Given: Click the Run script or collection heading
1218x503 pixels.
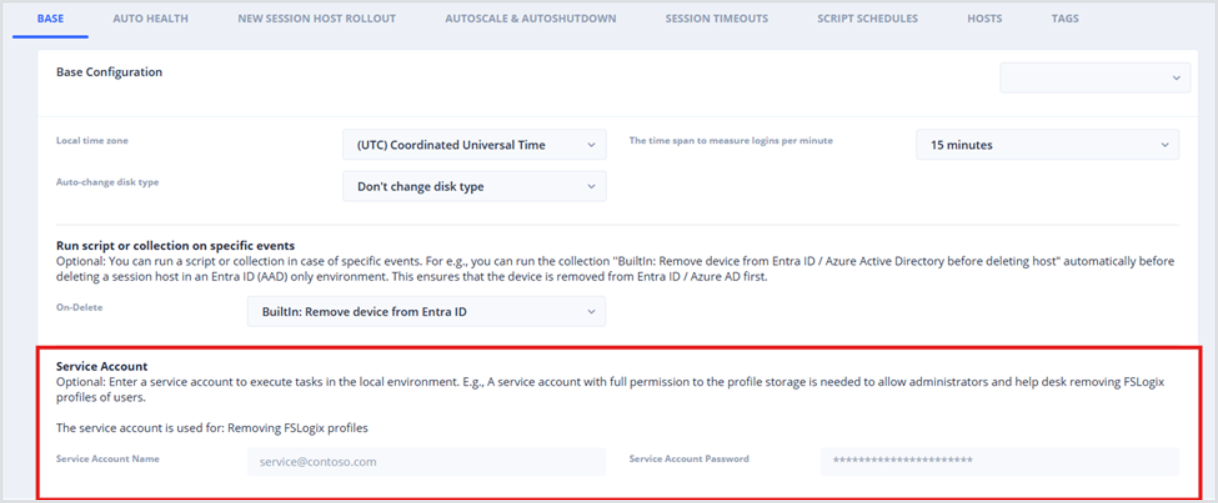Looking at the screenshot, I should [x=175, y=245].
